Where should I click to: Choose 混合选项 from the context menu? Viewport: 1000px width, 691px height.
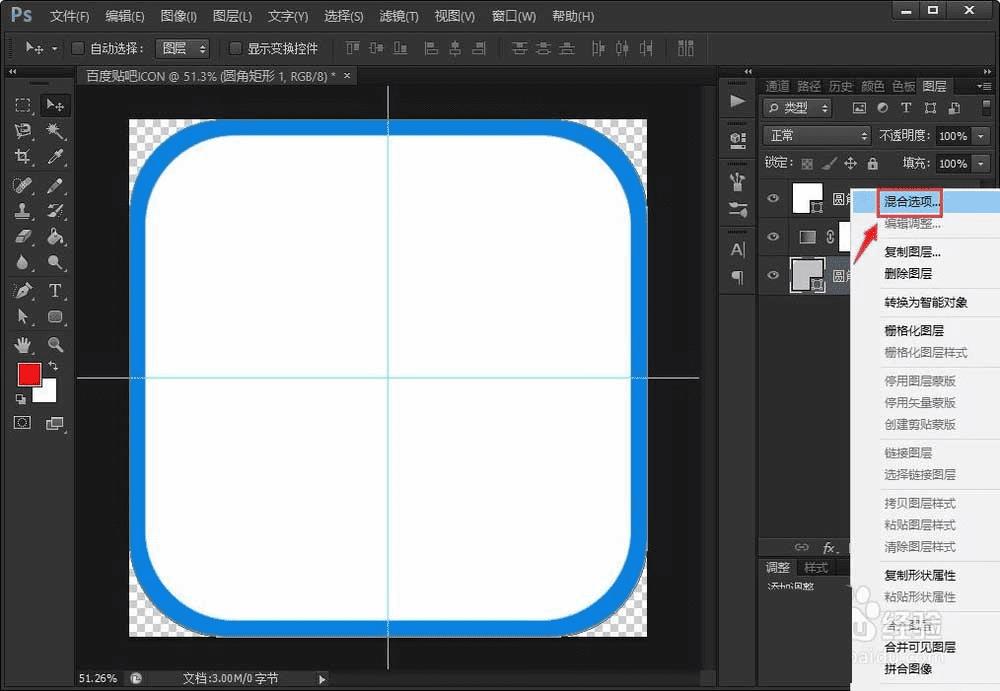pos(912,202)
